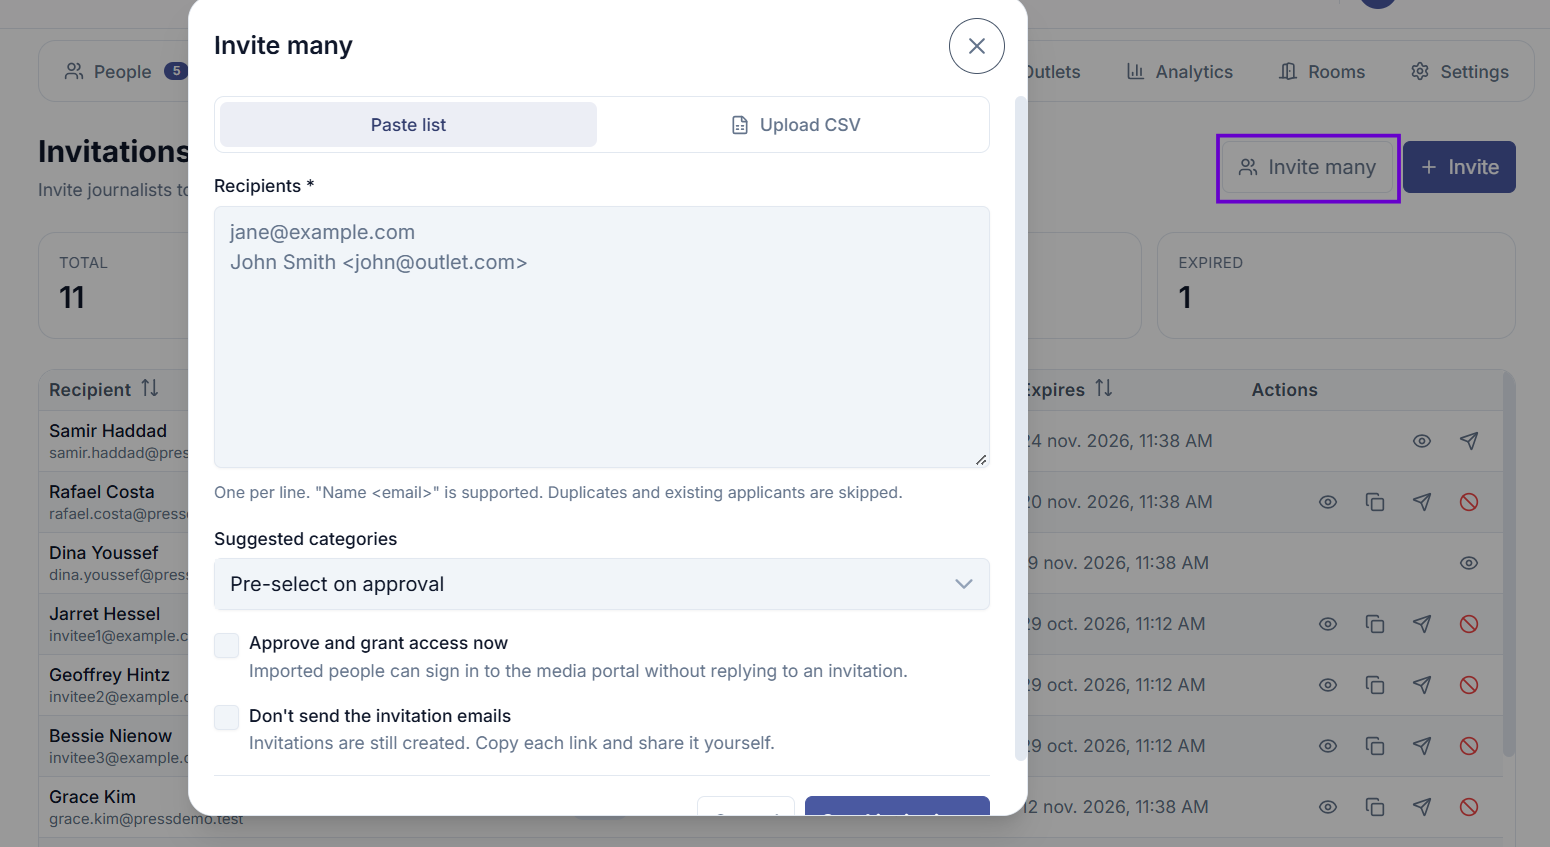Click the Invite many dialog's vertical scrollbar
The height and width of the screenshot is (847, 1550).
tap(1021, 428)
